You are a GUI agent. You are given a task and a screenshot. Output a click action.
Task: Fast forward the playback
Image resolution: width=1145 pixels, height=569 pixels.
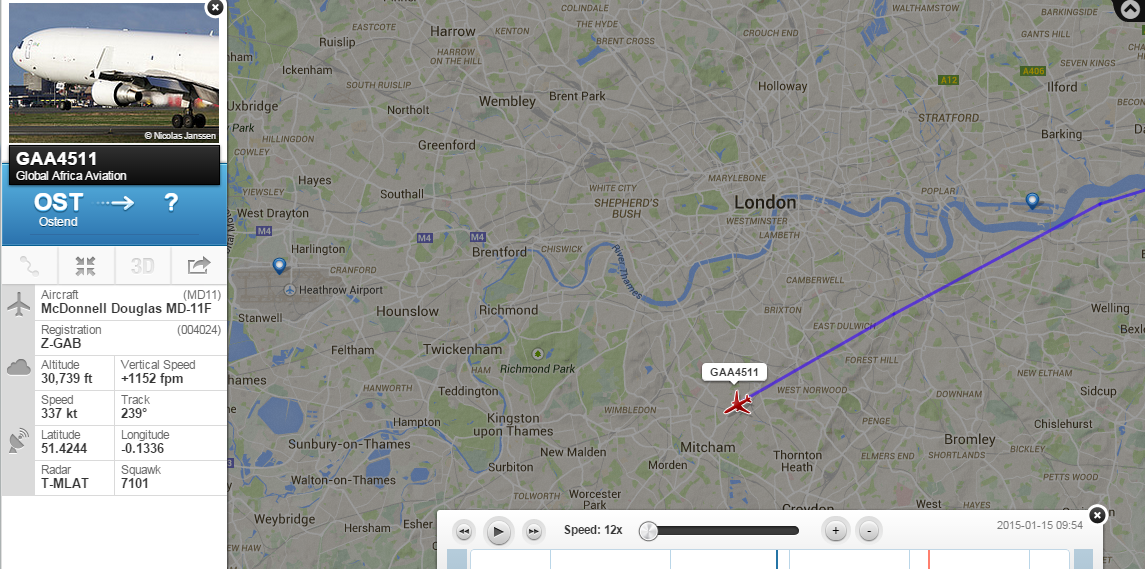534,531
